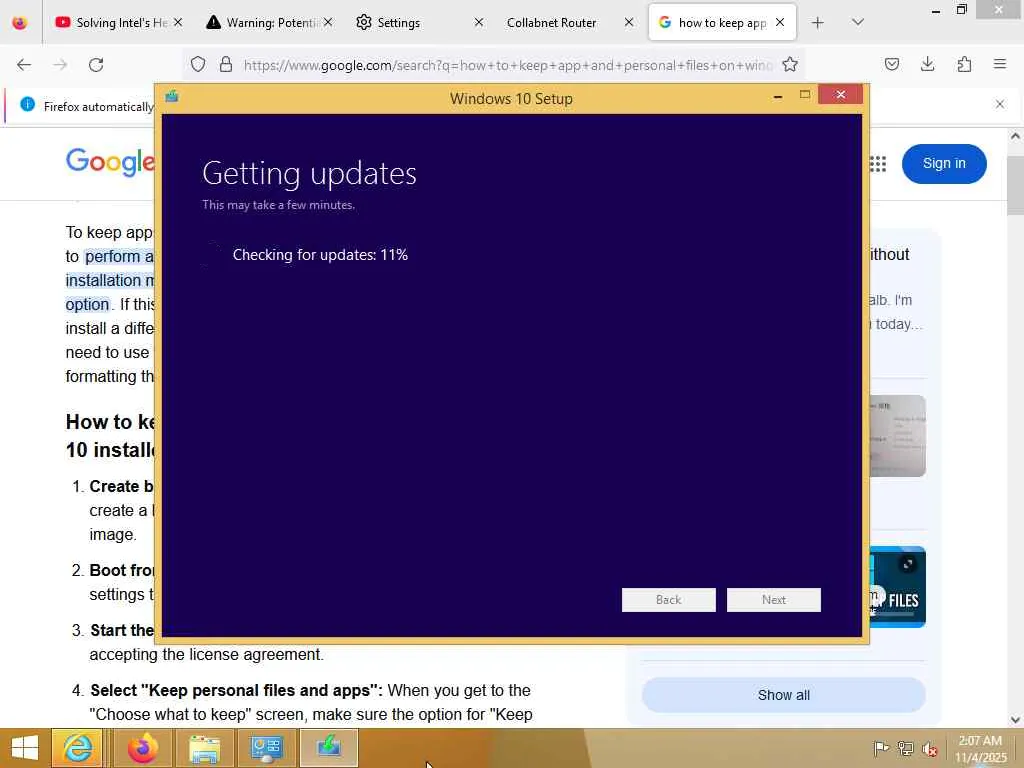Launch Internet Explorer from the taskbar
The height and width of the screenshot is (768, 1024).
point(77,748)
